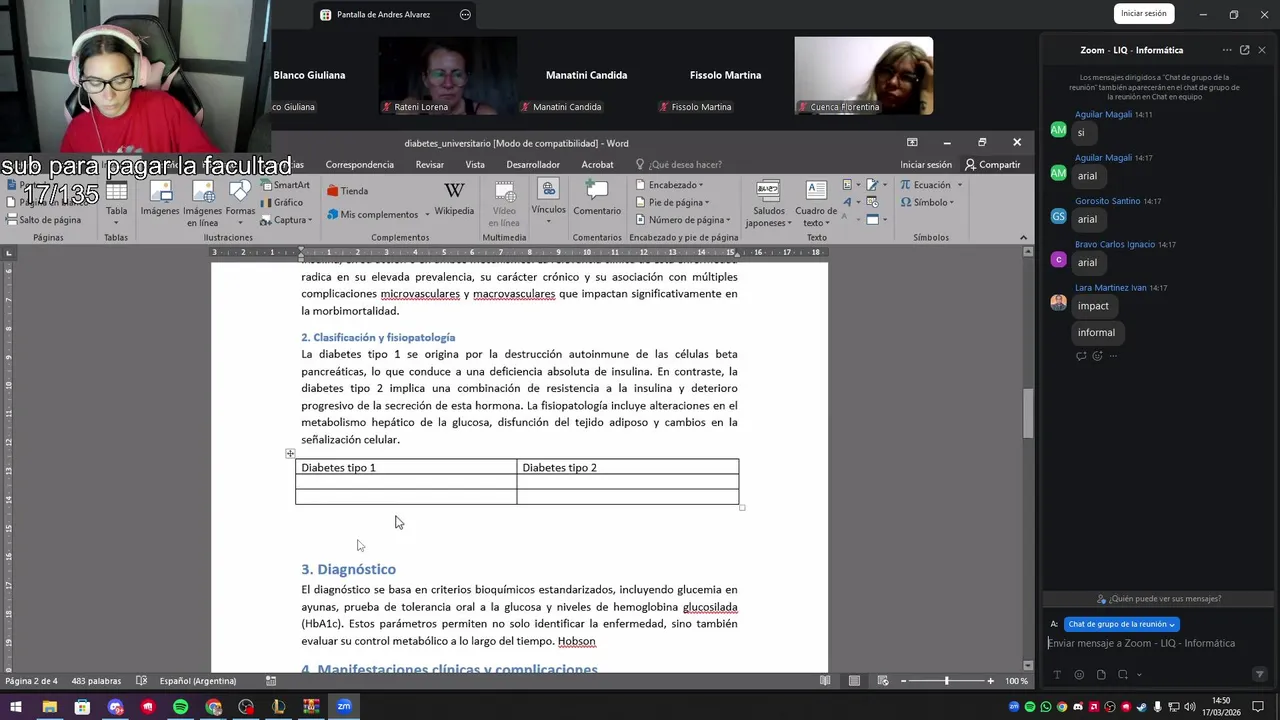The height and width of the screenshot is (720, 1280).
Task: Insert Imágenes from the Word ribbon
Action: pyautogui.click(x=159, y=199)
